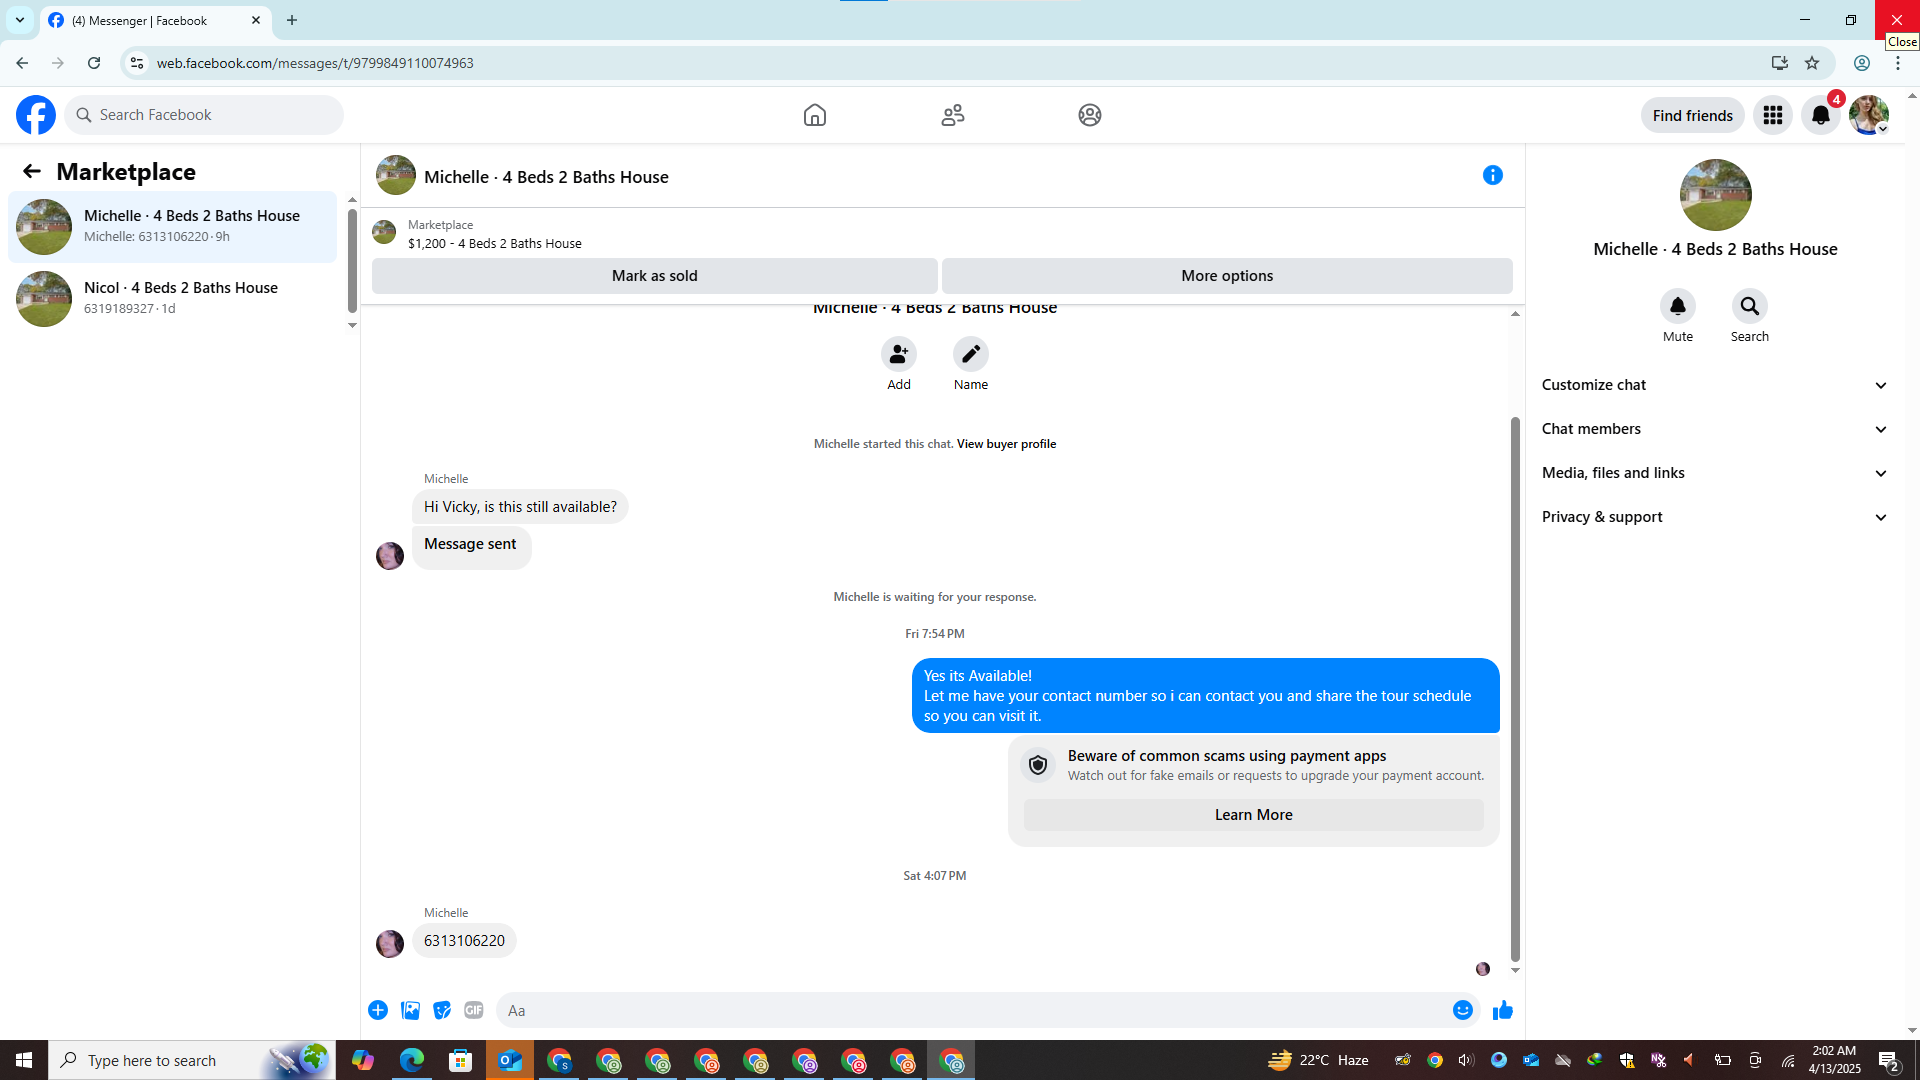Open the Nicol · 4 Beds 2 Baths House conversation
Screen dimensions: 1920x1080
[173, 298]
